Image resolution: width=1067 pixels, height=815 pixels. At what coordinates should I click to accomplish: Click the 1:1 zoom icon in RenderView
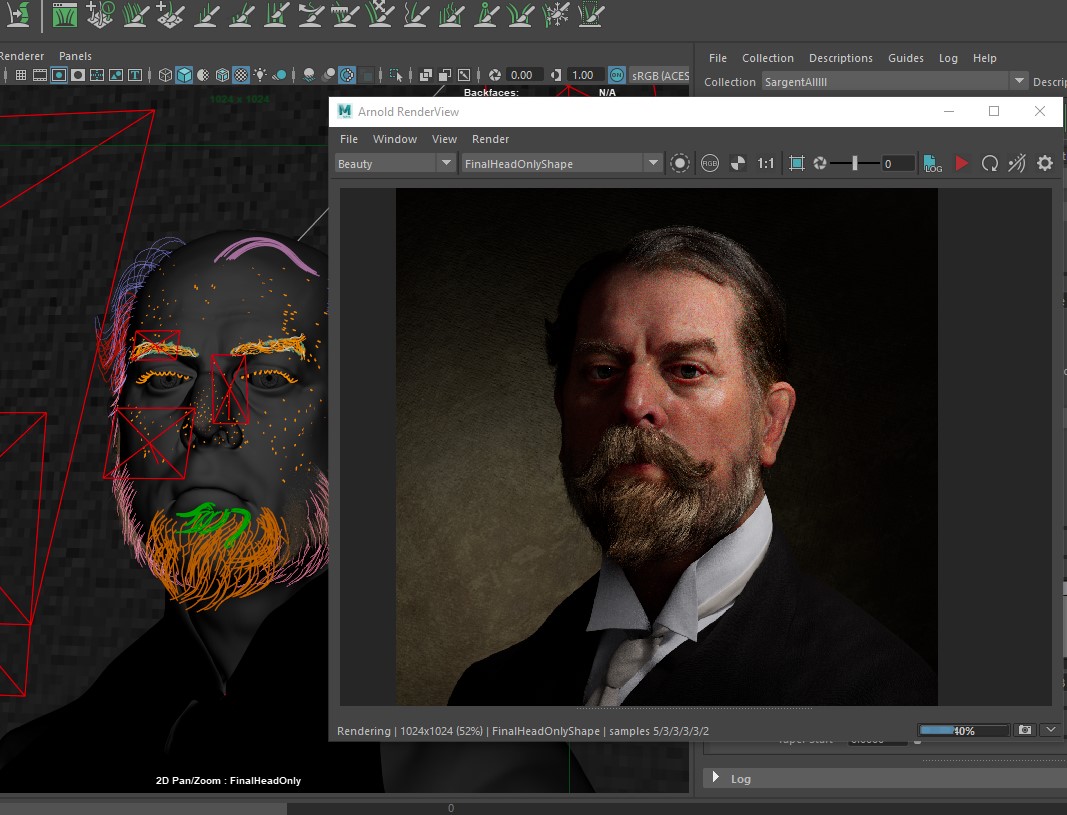tap(766, 162)
